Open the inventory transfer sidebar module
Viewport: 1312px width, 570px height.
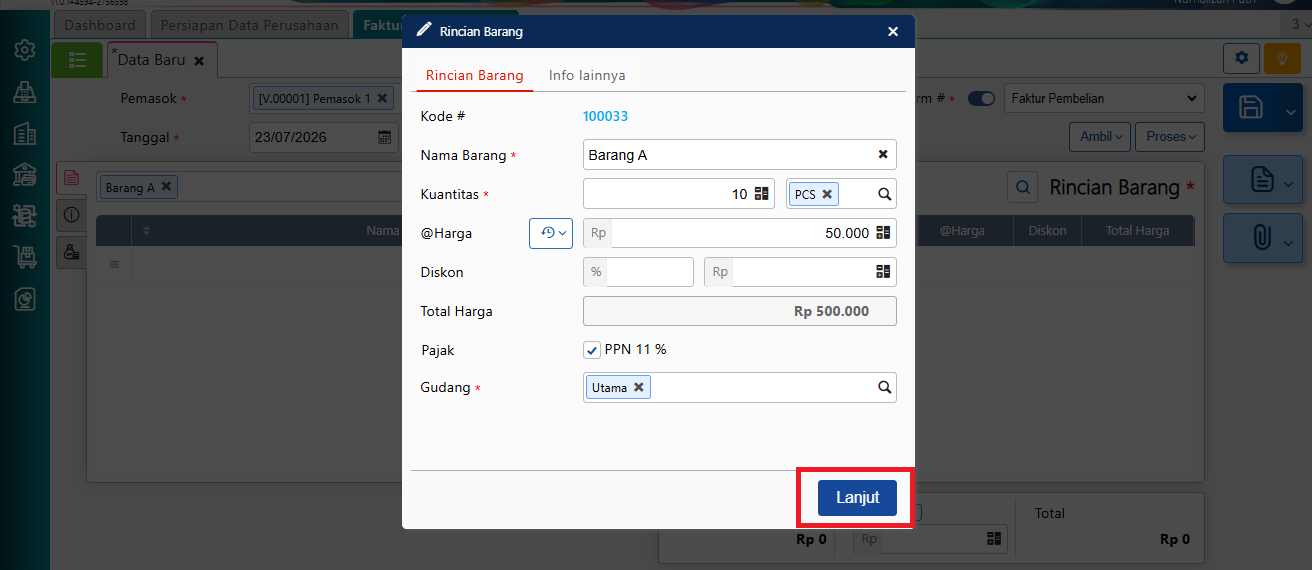[25, 215]
